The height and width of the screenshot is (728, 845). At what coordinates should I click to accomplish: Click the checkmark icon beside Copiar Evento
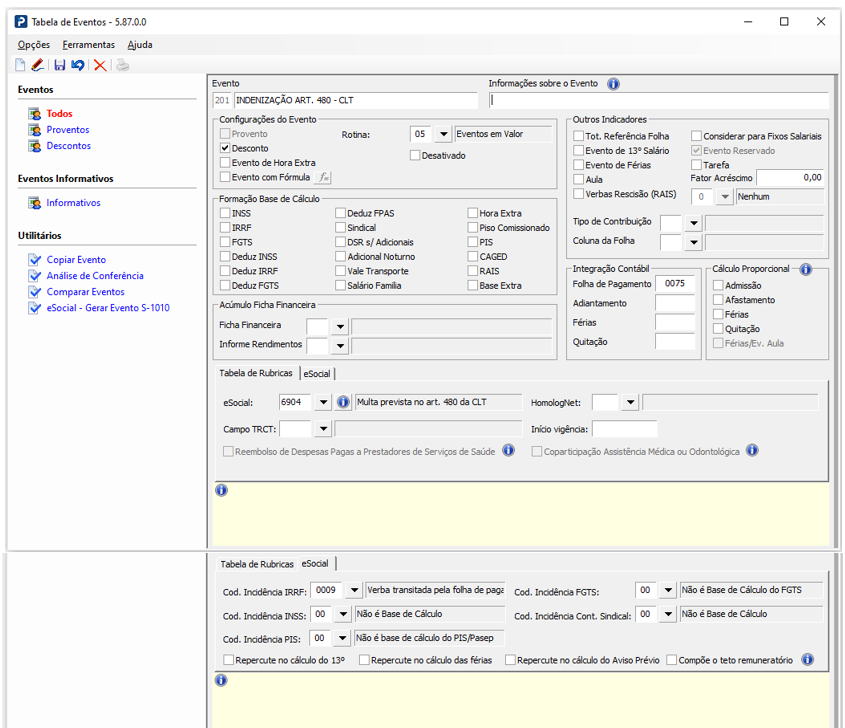[35, 260]
